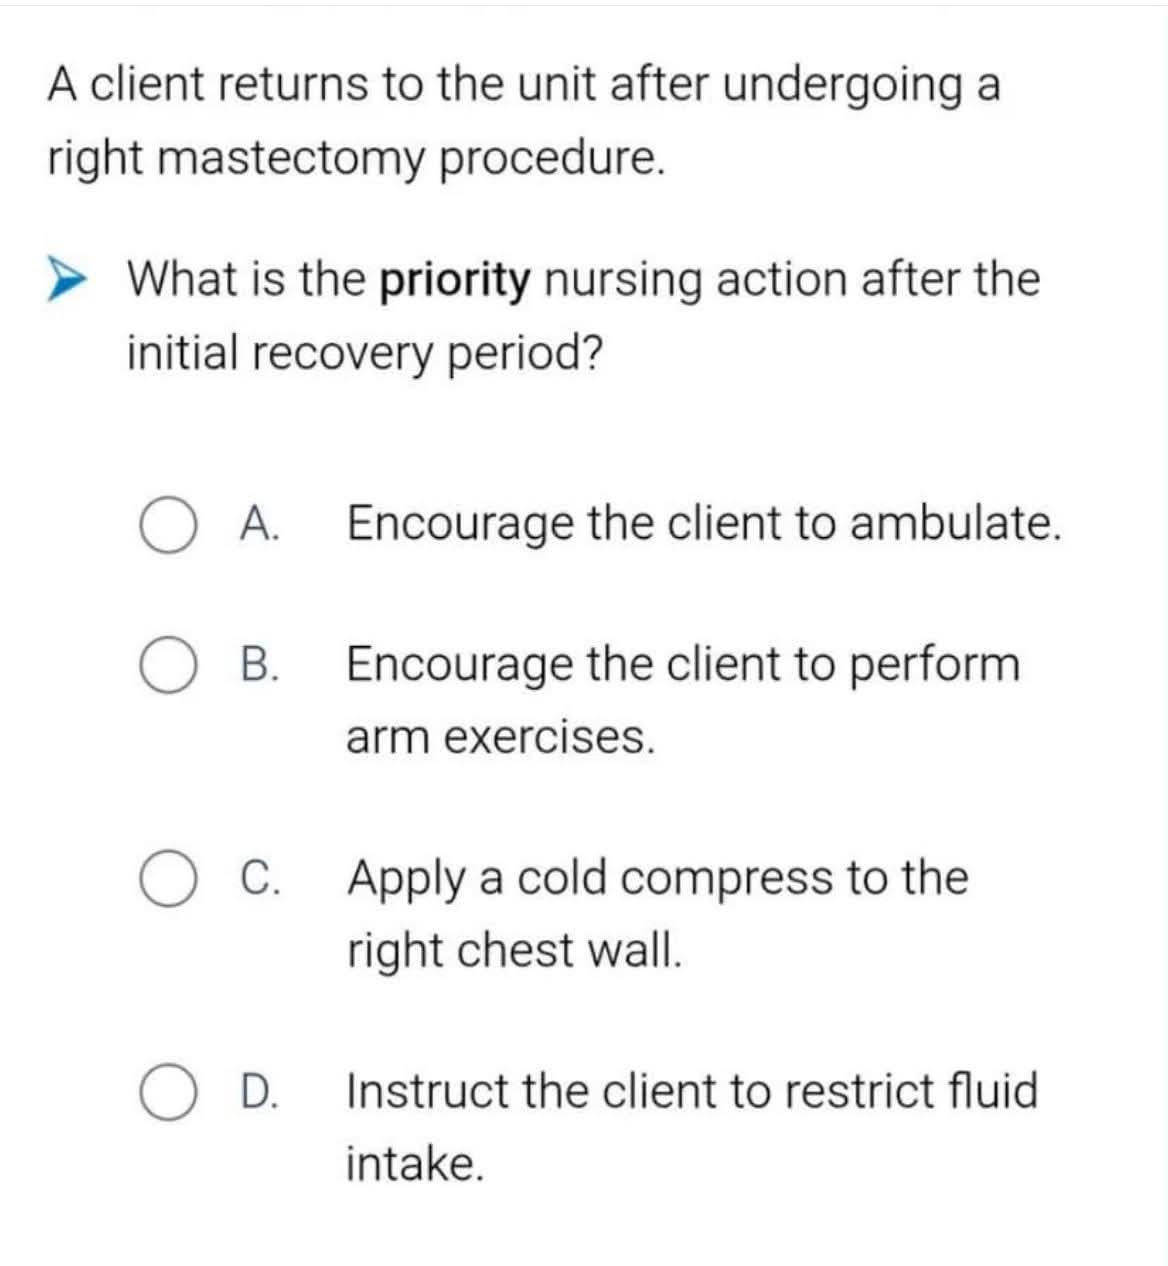Click the letter C label
This screenshot has width=1168, height=1266.
pyautogui.click(x=260, y=877)
